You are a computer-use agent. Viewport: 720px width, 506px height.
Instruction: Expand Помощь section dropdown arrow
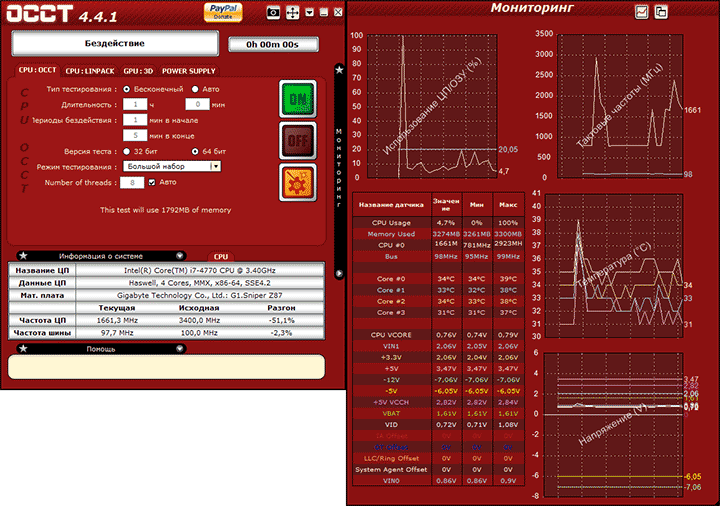pyautogui.click(x=180, y=349)
